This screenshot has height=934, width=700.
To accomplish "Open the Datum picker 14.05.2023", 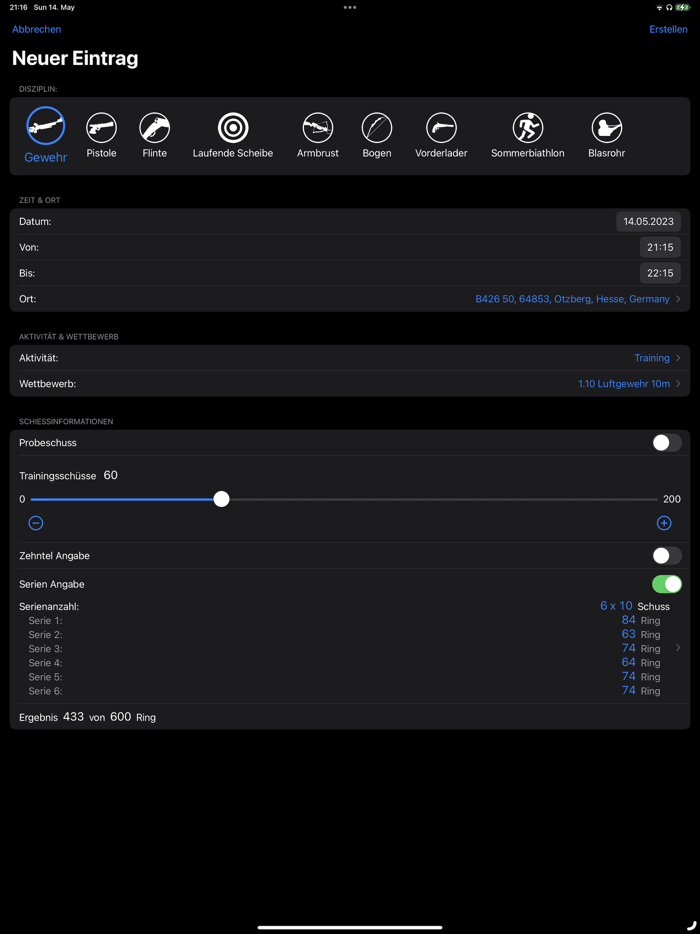I will click(x=648, y=222).
